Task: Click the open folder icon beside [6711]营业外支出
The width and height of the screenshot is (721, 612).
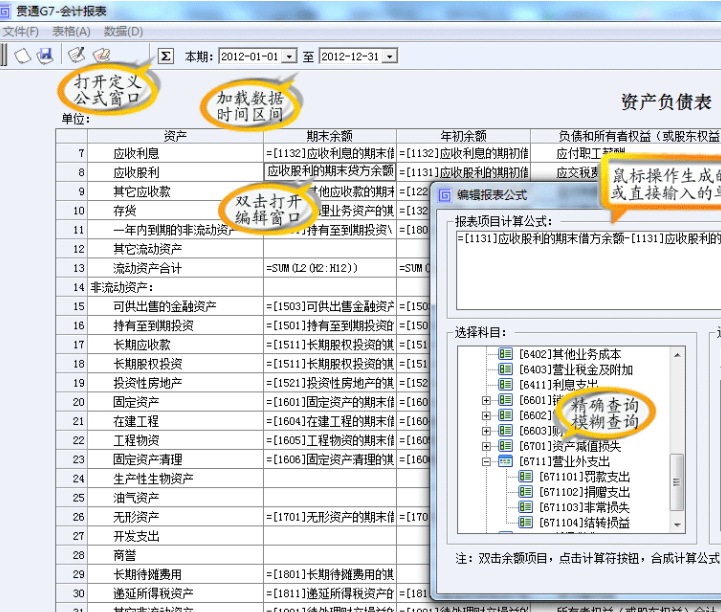Action: pyautogui.click(x=505, y=461)
